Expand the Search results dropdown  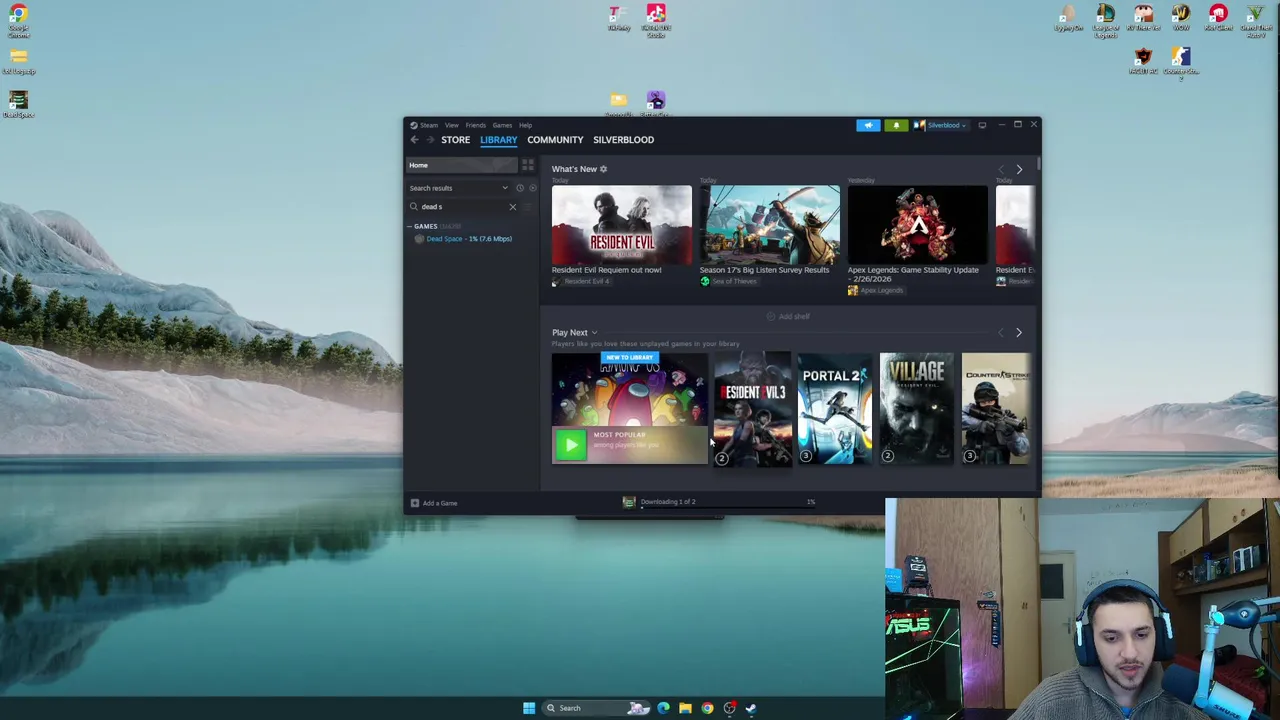pos(505,188)
